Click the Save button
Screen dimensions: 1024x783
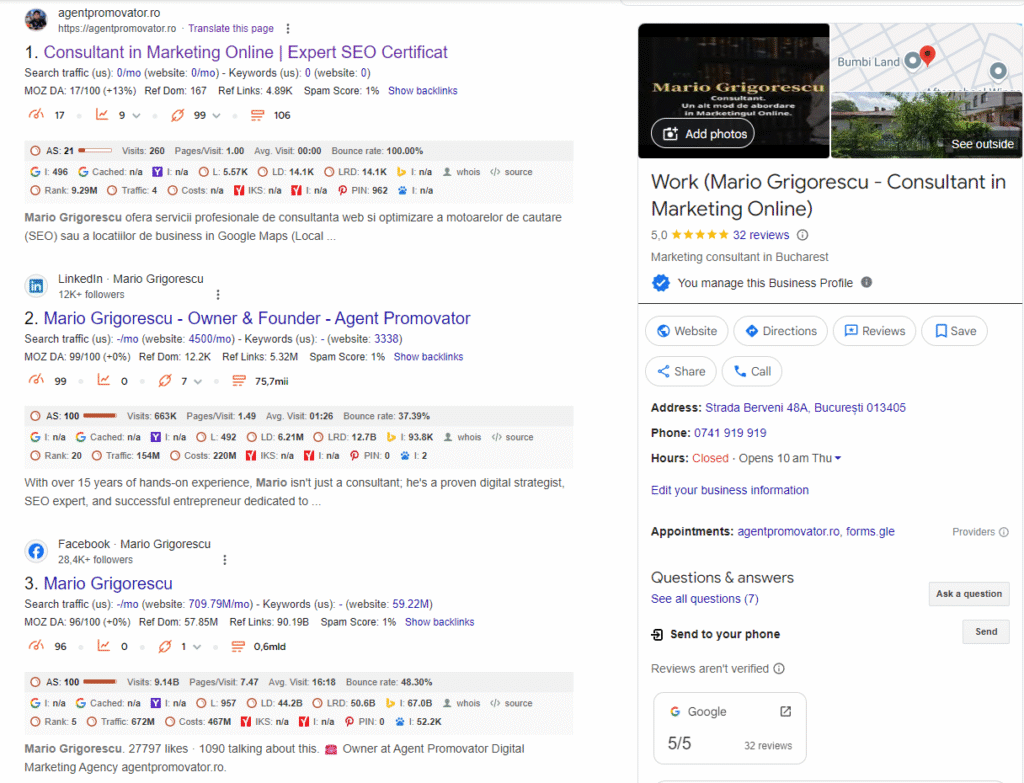pos(954,331)
